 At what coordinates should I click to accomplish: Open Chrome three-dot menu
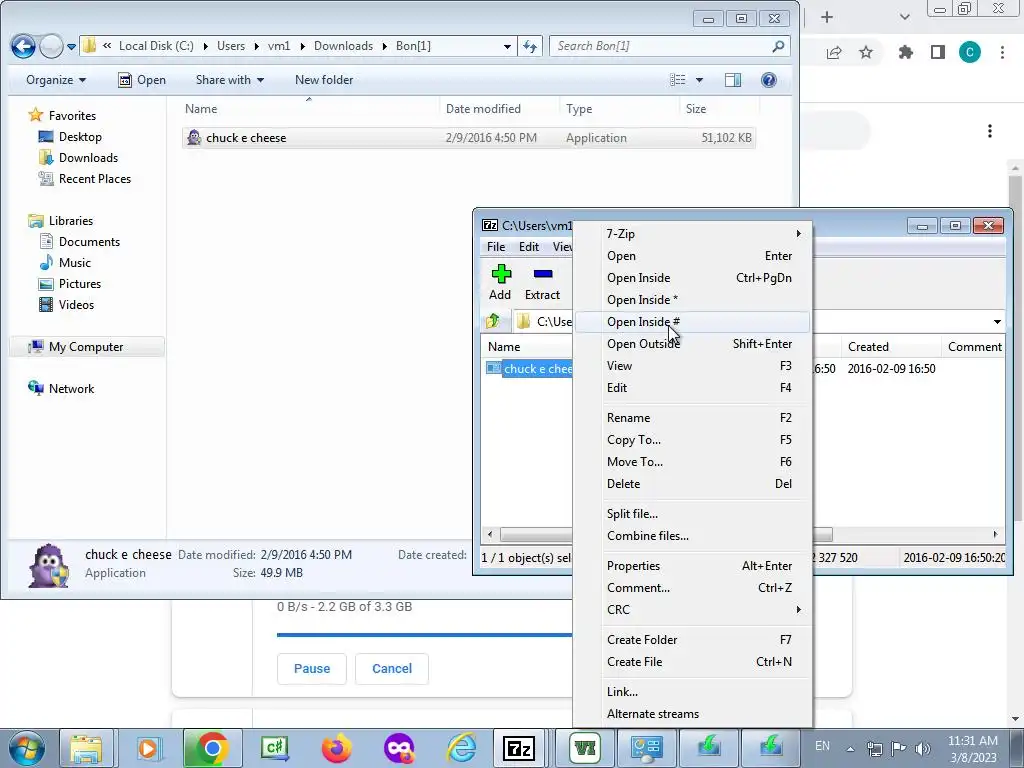[x=1002, y=52]
